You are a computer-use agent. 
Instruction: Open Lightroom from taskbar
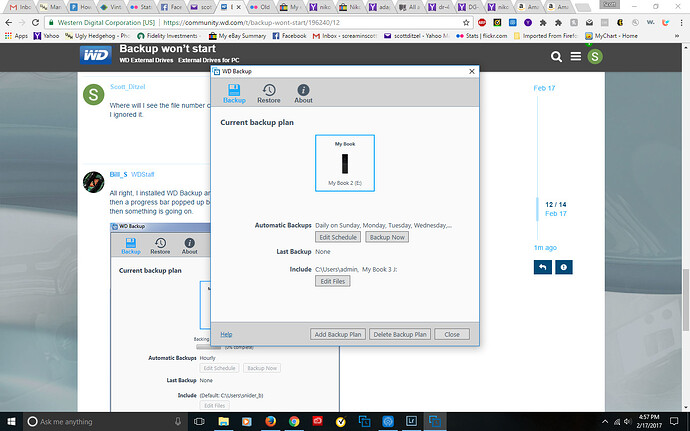[x=411, y=421]
